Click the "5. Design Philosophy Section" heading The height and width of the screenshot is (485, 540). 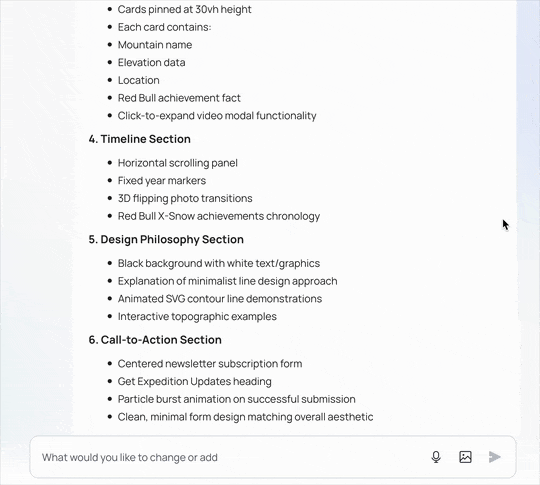[166, 239]
